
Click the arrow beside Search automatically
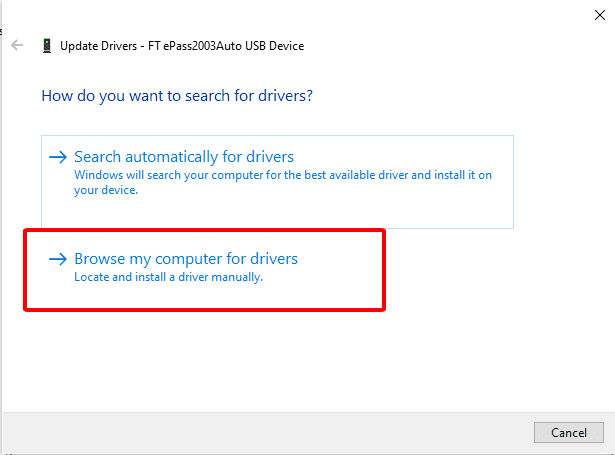point(58,157)
